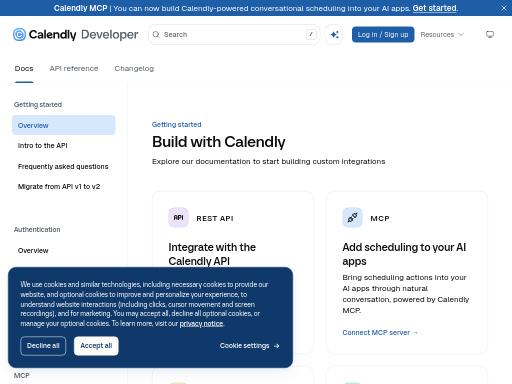The width and height of the screenshot is (512, 384).
Task: Toggle the theme monitor icon
Action: (x=490, y=34)
